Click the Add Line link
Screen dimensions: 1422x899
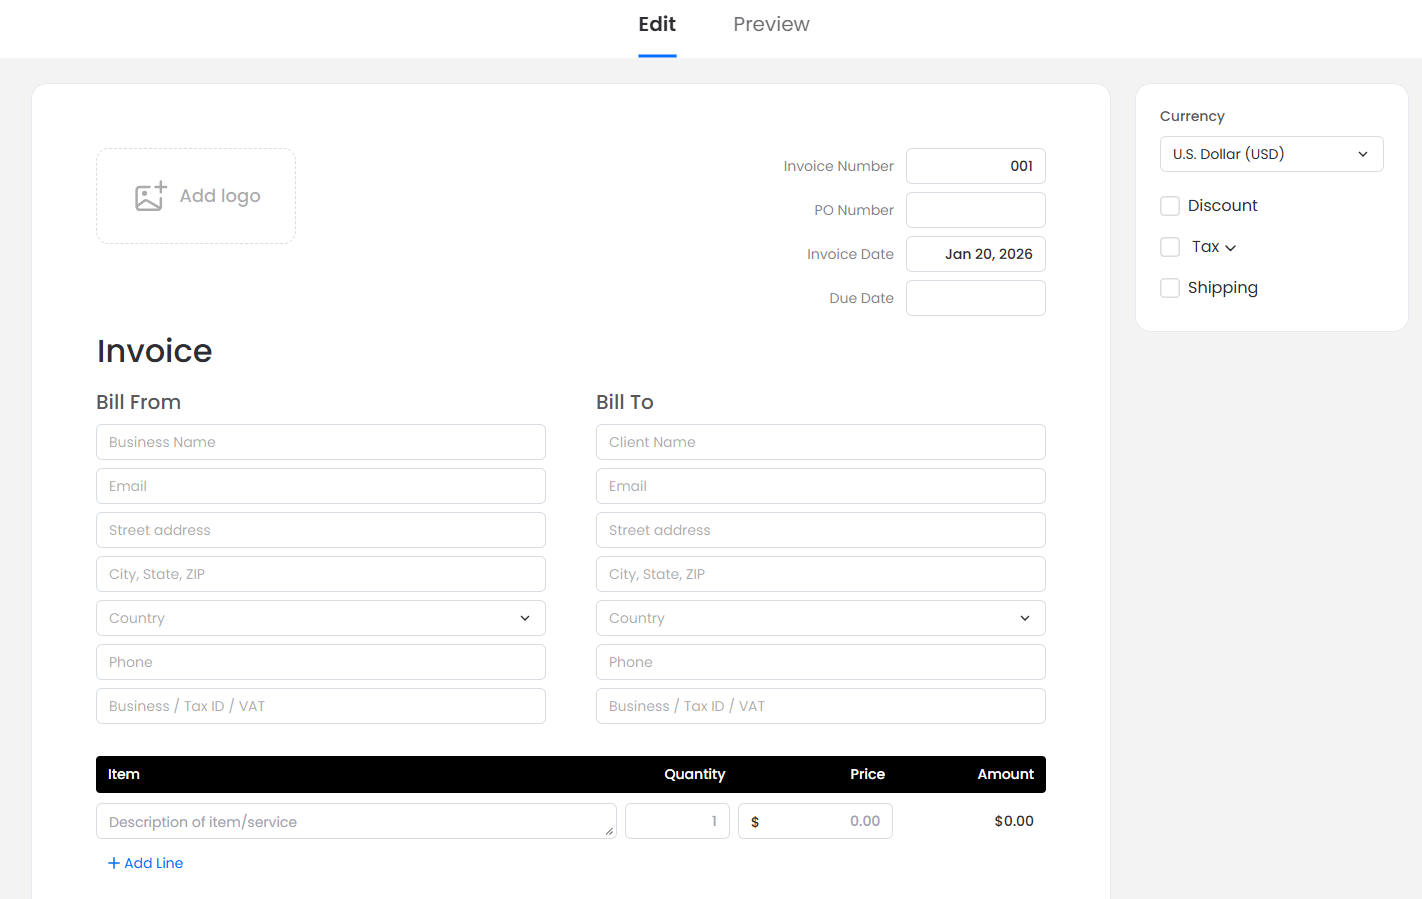point(153,863)
